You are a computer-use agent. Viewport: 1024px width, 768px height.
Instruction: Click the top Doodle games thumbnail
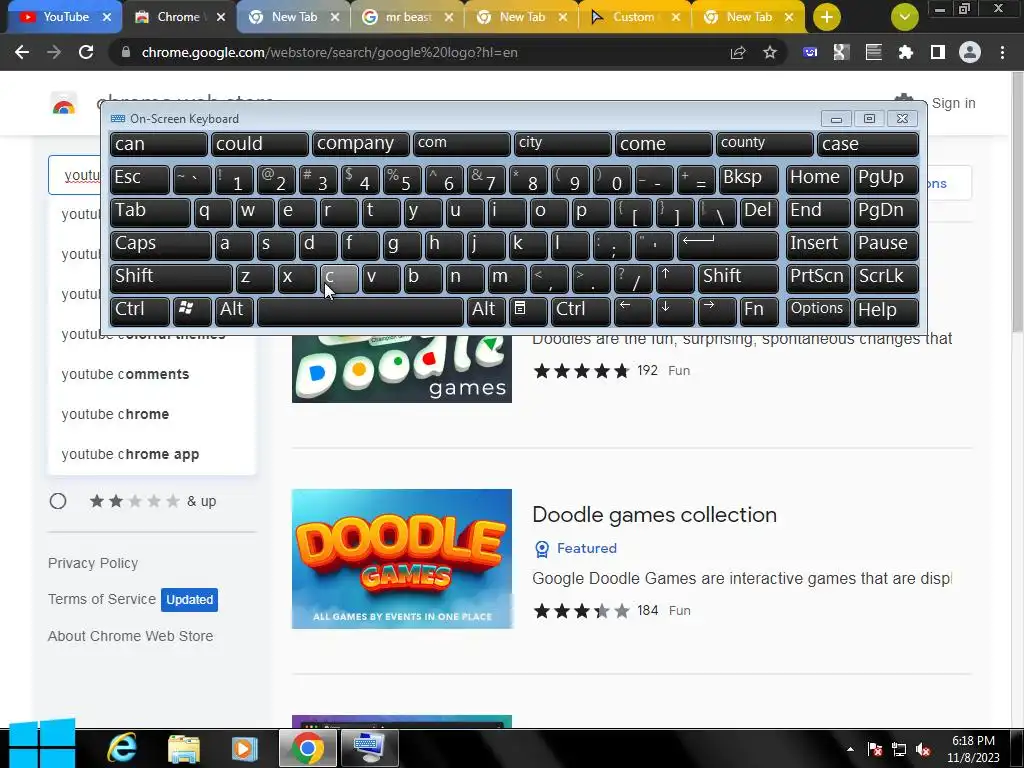click(402, 368)
